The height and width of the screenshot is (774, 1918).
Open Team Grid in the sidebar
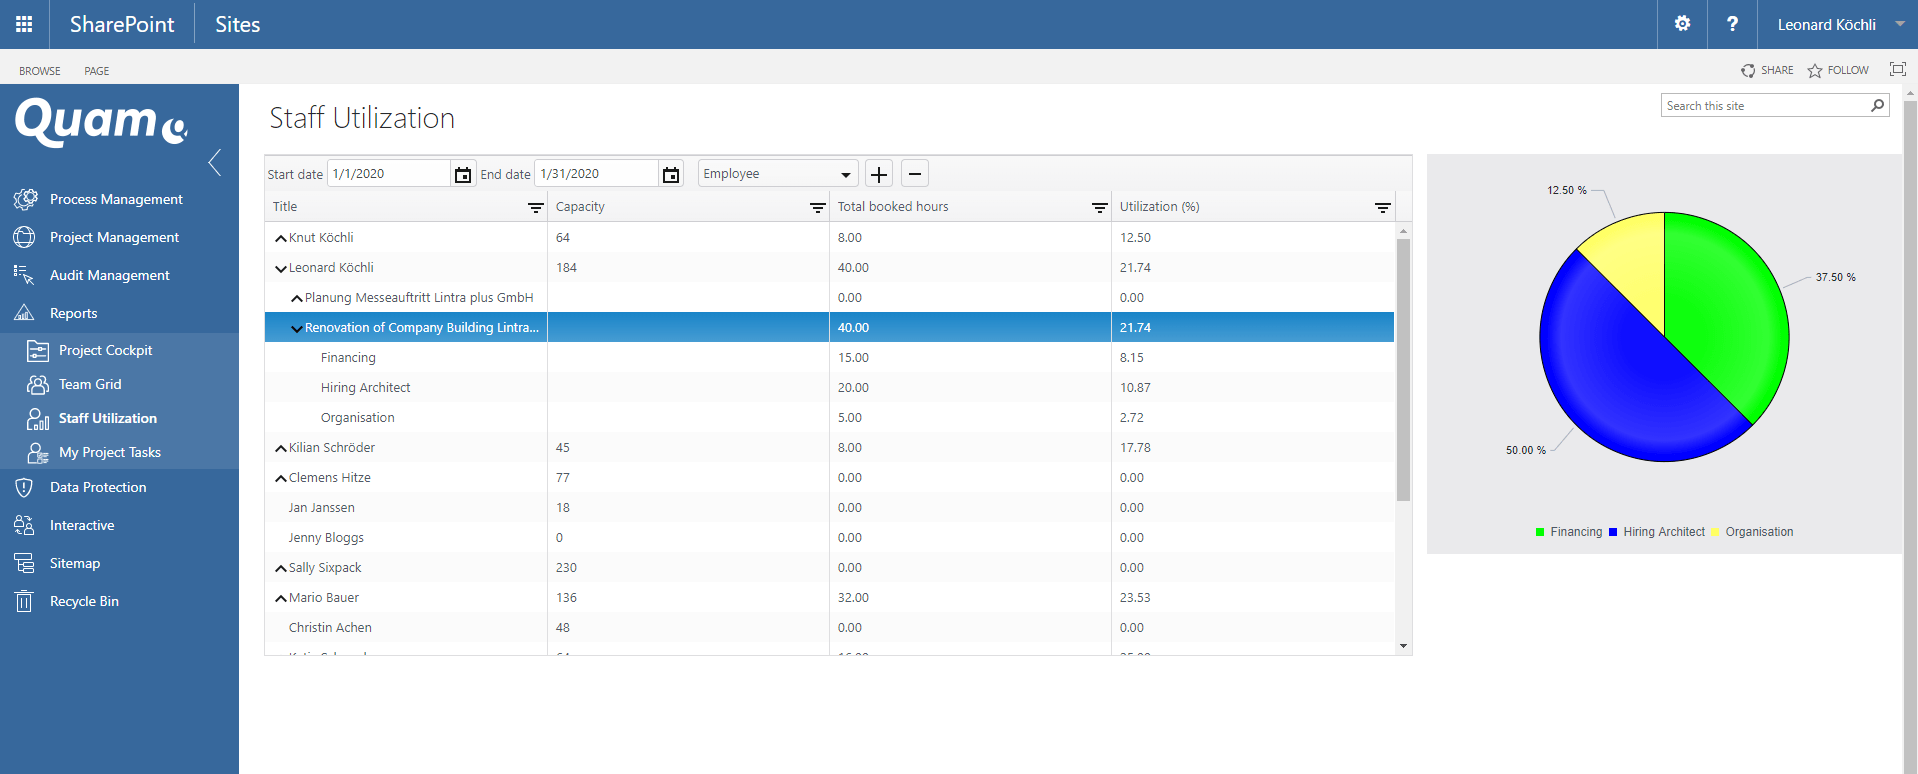pos(89,384)
